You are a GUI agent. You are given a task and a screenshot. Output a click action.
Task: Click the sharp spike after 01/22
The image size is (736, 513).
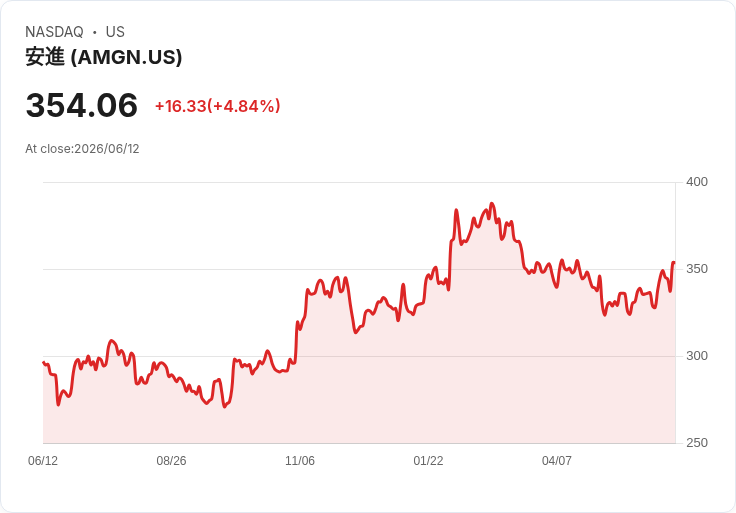point(456,210)
